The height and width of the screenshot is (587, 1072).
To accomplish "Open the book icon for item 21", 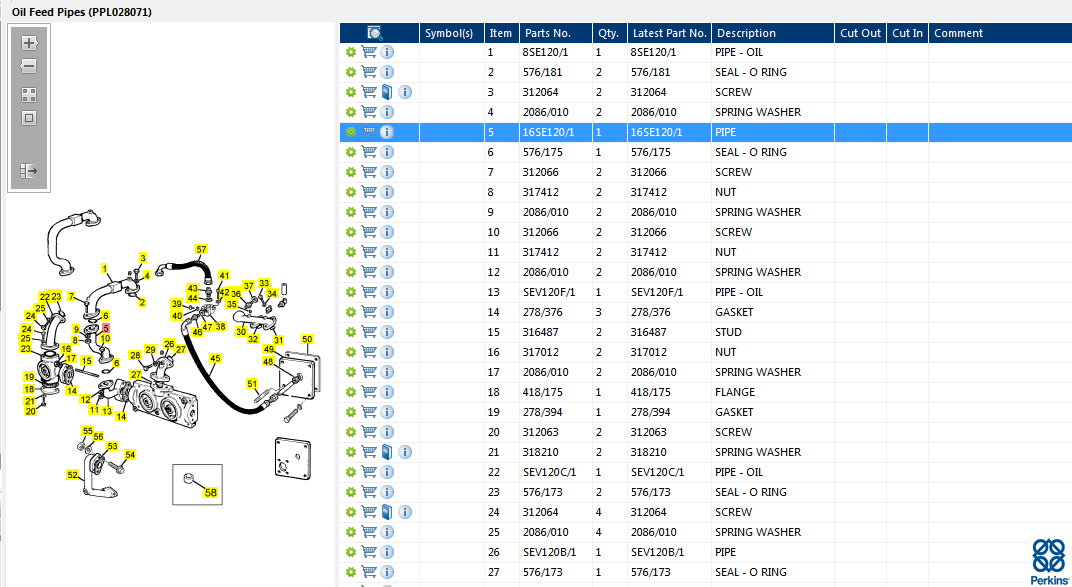I will 387,452.
